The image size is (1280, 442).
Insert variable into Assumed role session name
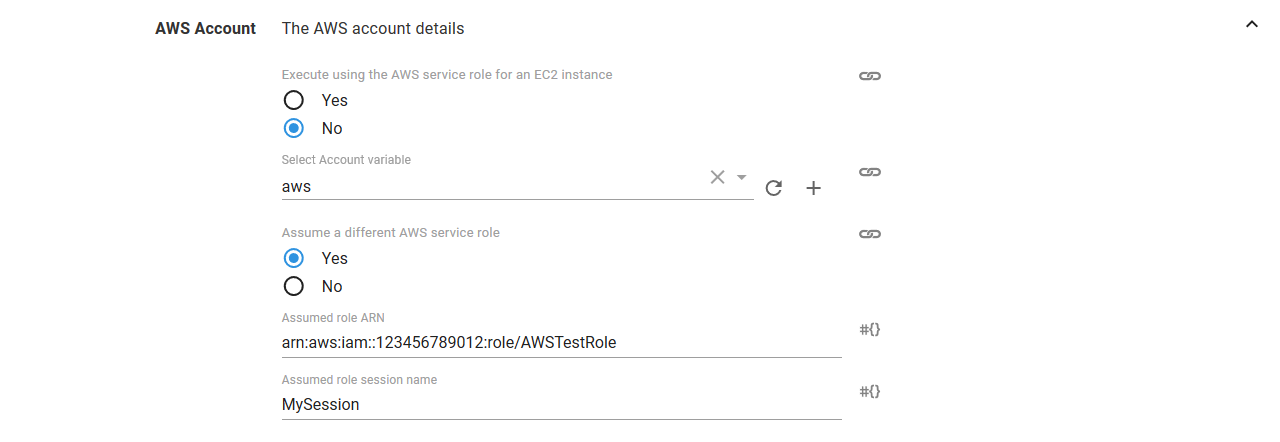click(x=870, y=390)
